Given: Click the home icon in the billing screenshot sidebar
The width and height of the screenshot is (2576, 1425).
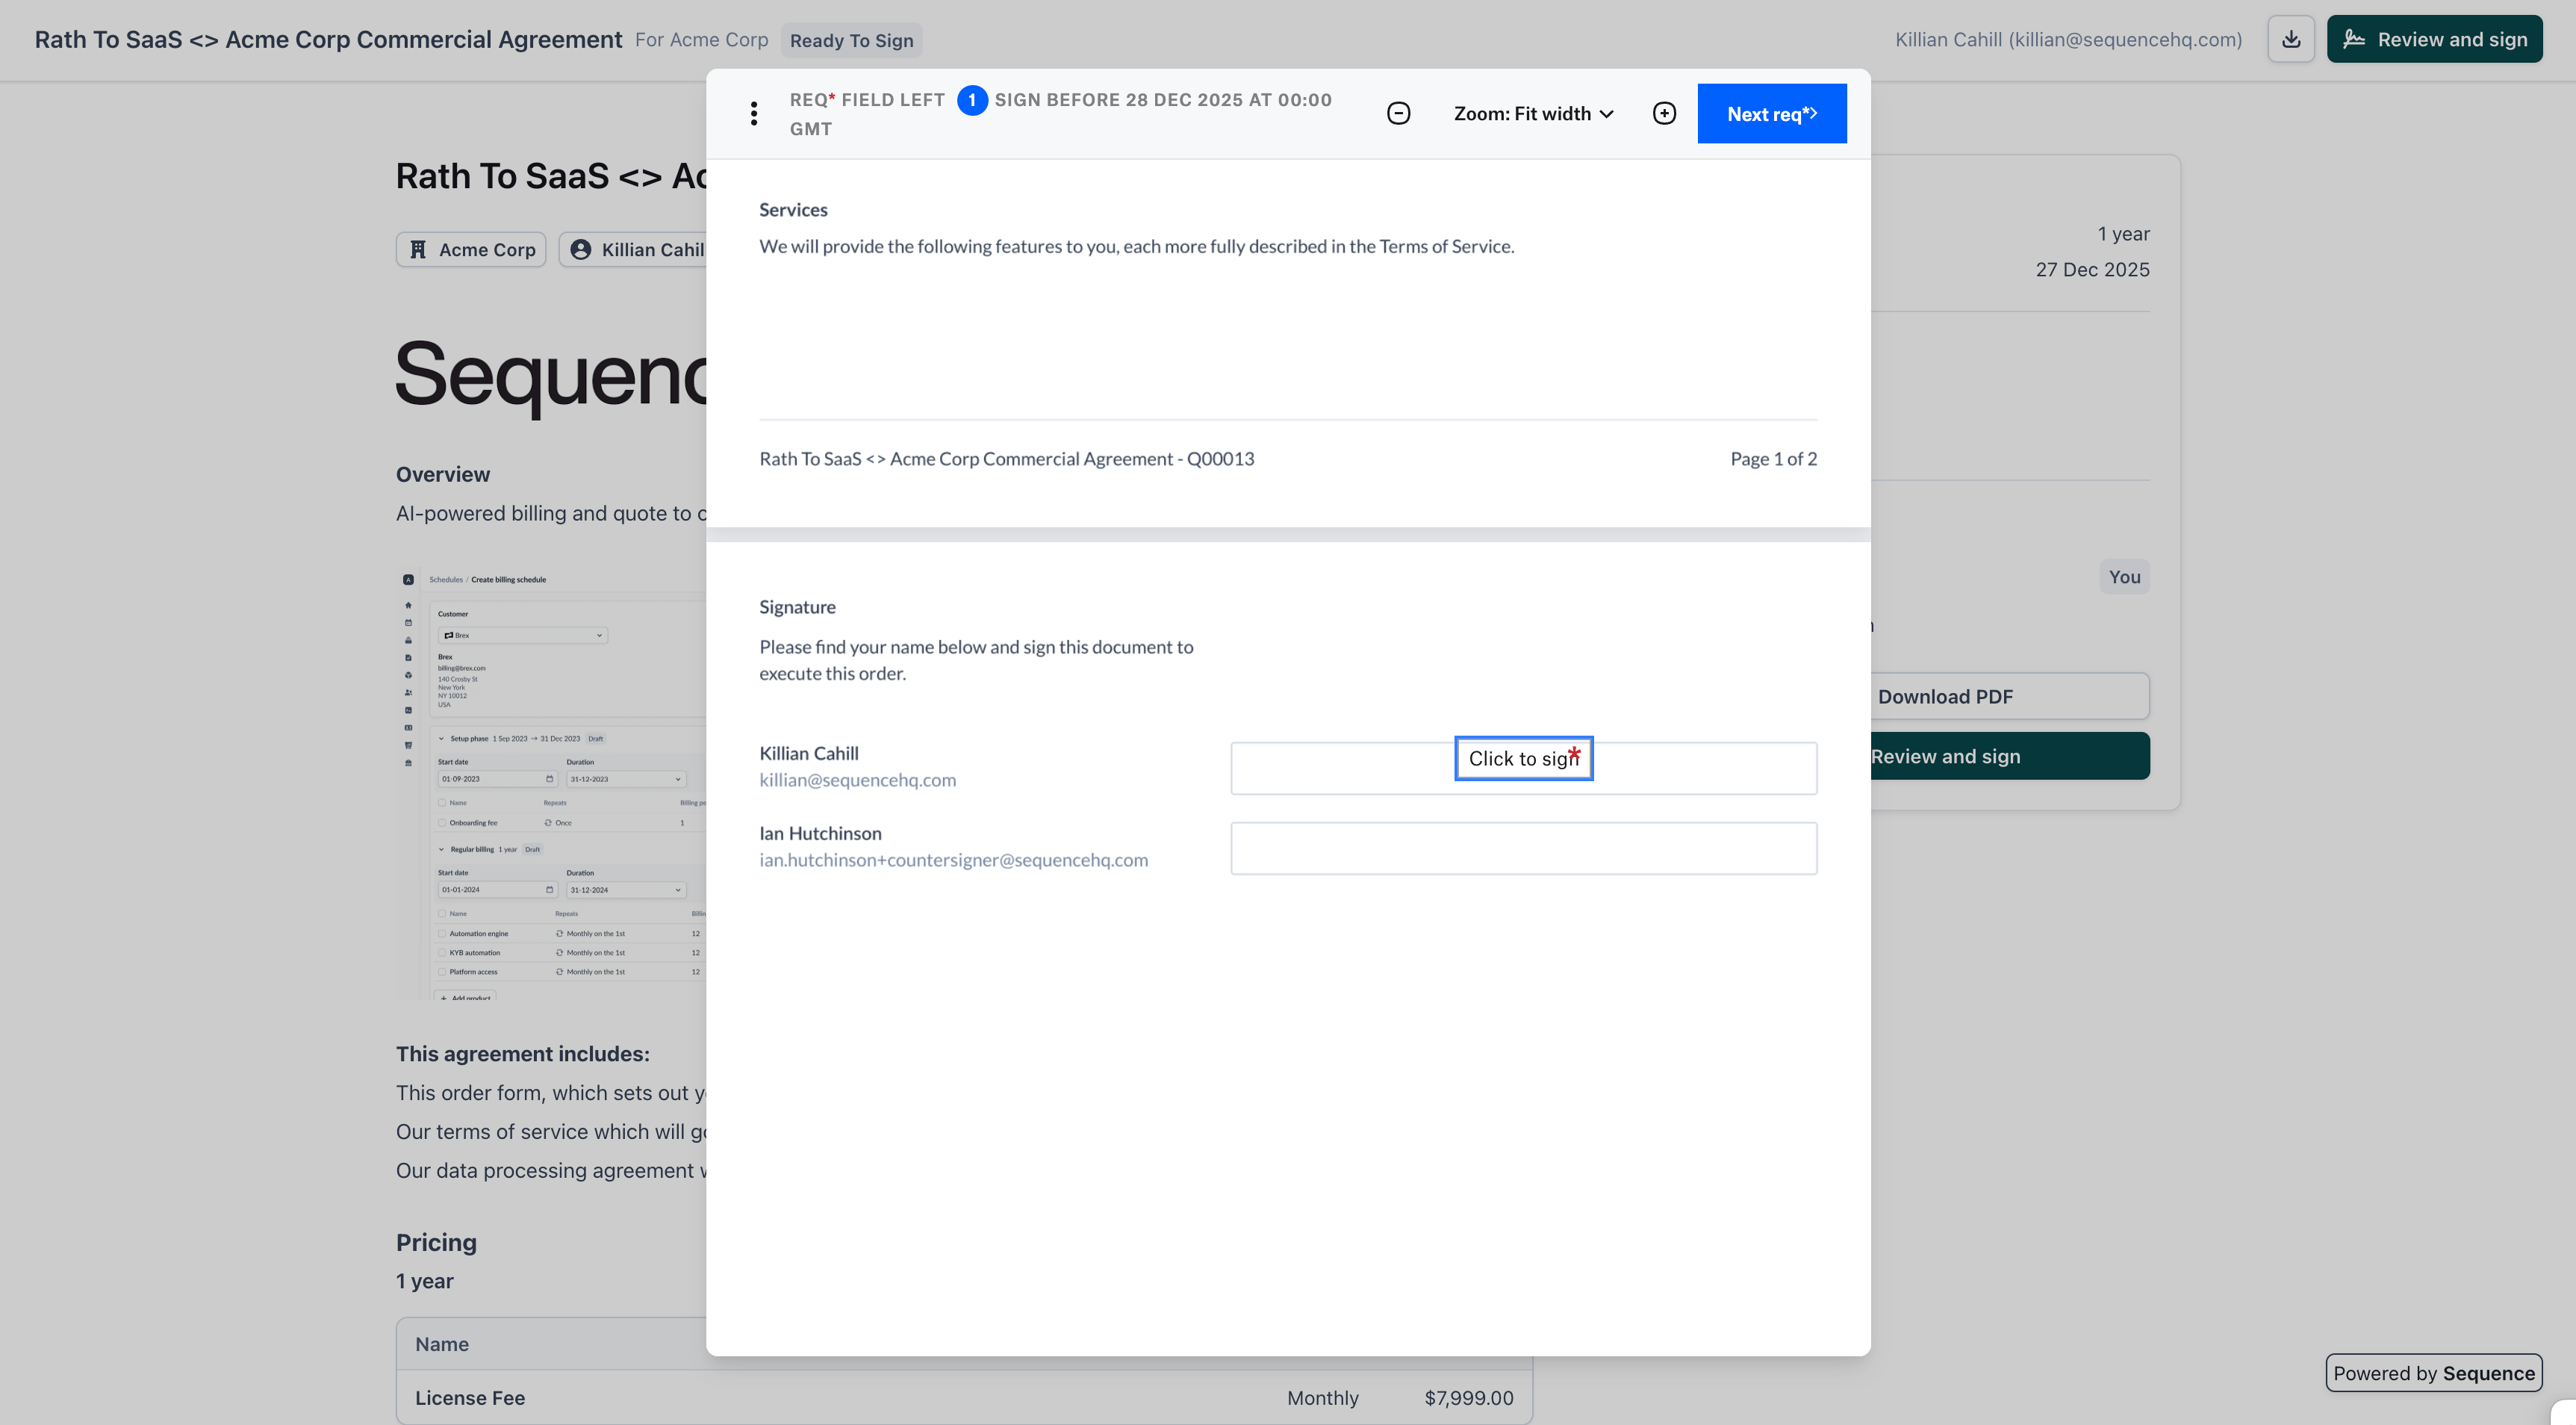Looking at the screenshot, I should [x=409, y=605].
